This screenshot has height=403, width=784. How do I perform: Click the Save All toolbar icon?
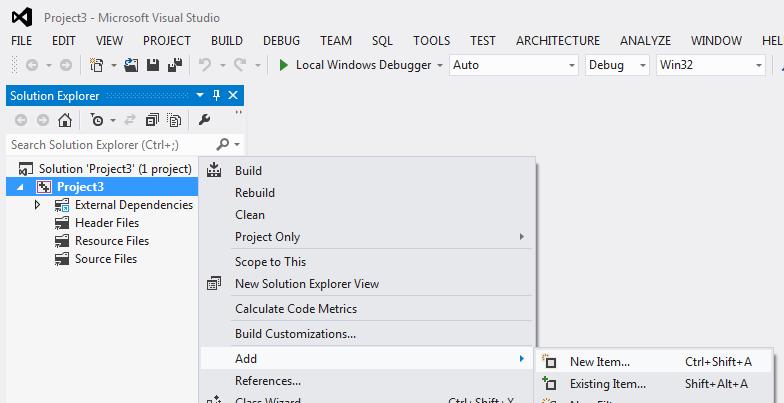(x=174, y=65)
